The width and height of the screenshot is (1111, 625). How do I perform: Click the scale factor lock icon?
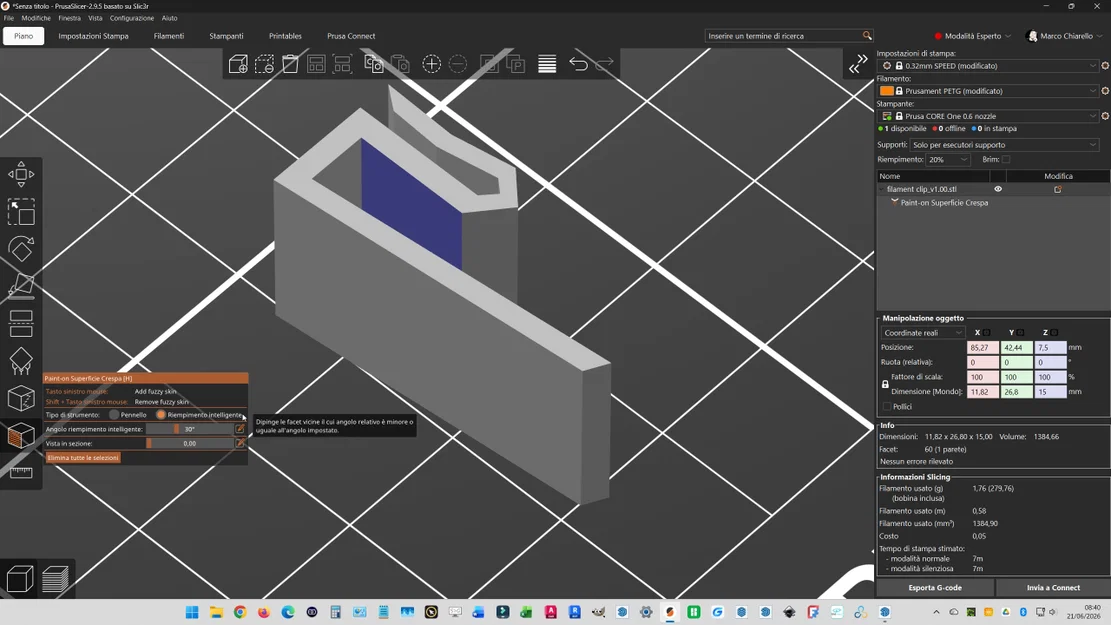(x=885, y=384)
